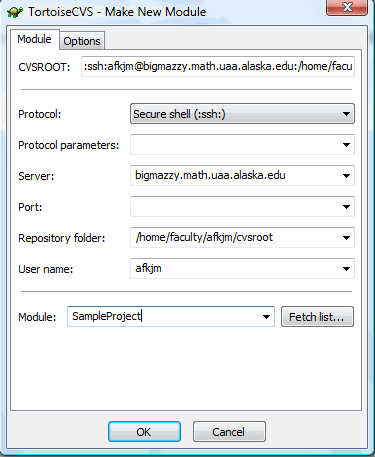Click the "CVSROOT:" label
The height and width of the screenshot is (457, 375).
pyautogui.click(x=44, y=67)
